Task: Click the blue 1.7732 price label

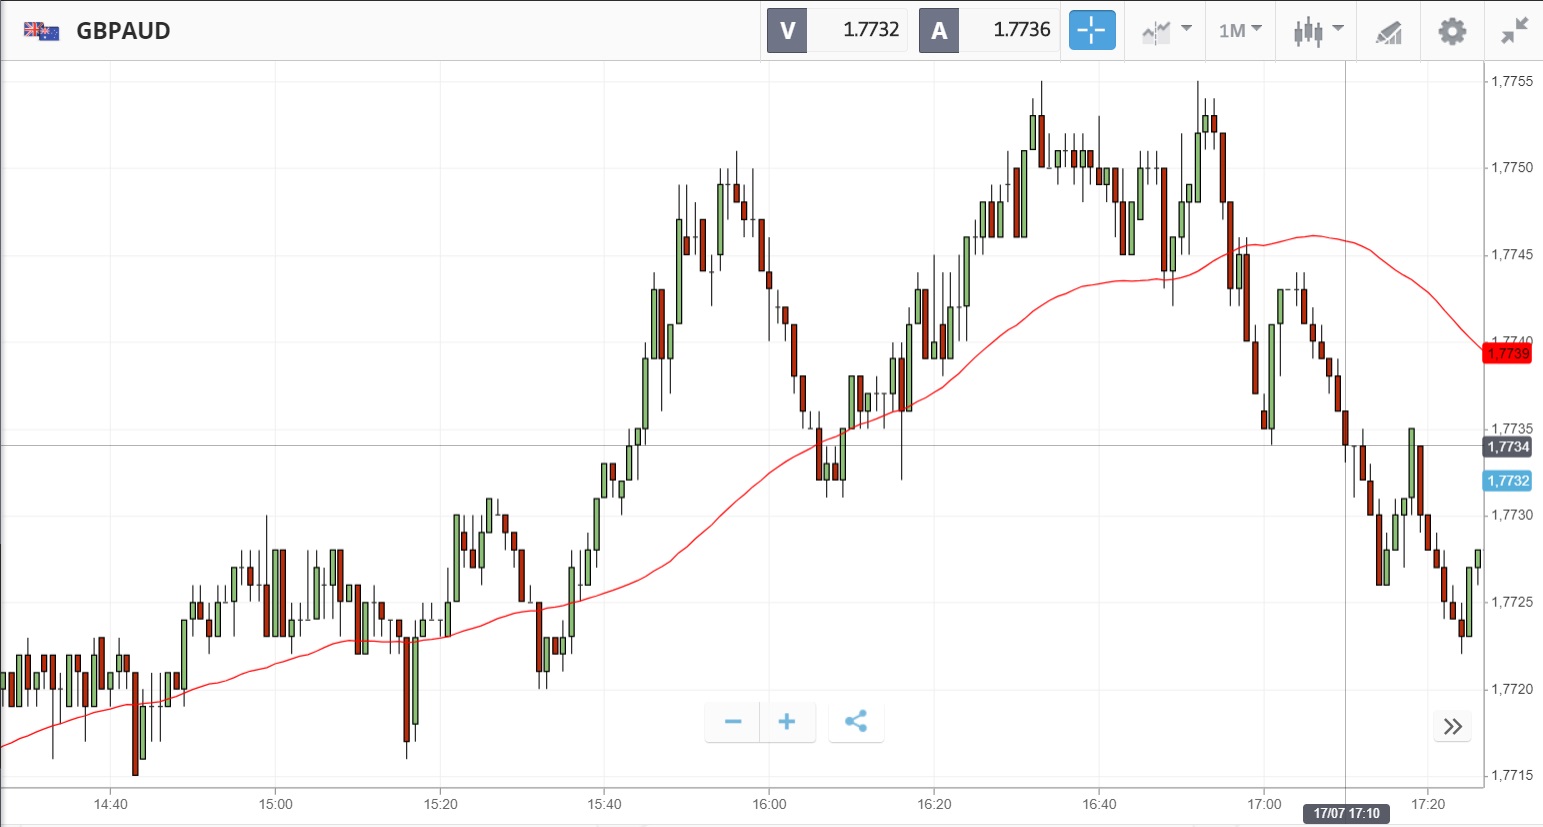Action: 1508,481
